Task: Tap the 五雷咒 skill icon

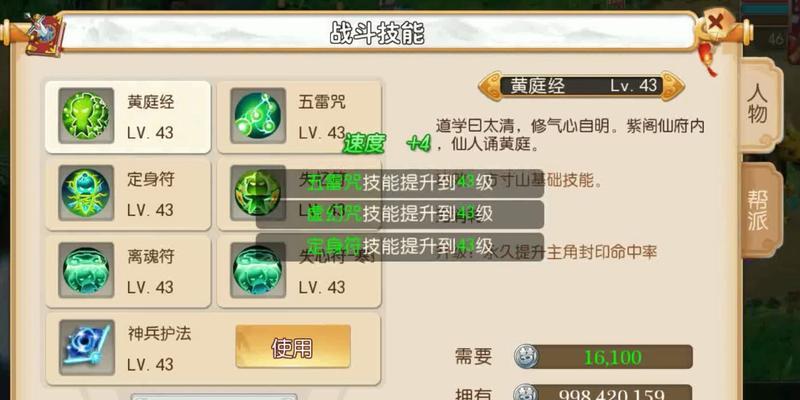Action: [x=258, y=116]
